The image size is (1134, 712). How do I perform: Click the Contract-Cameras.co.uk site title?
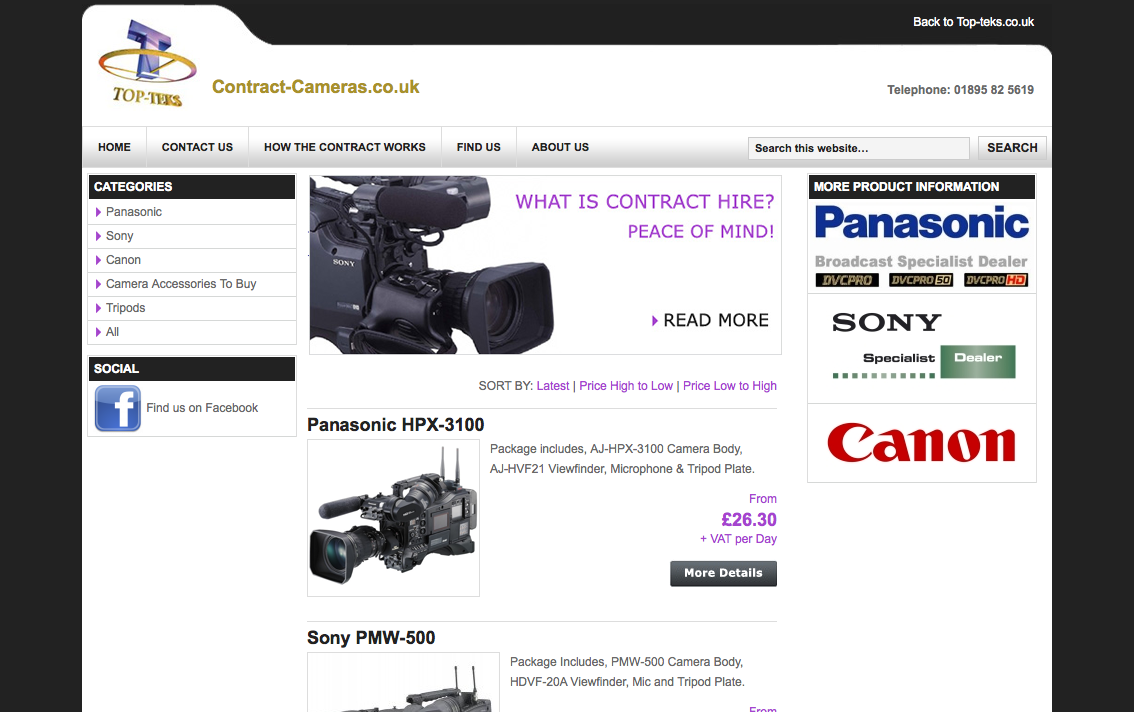315,87
